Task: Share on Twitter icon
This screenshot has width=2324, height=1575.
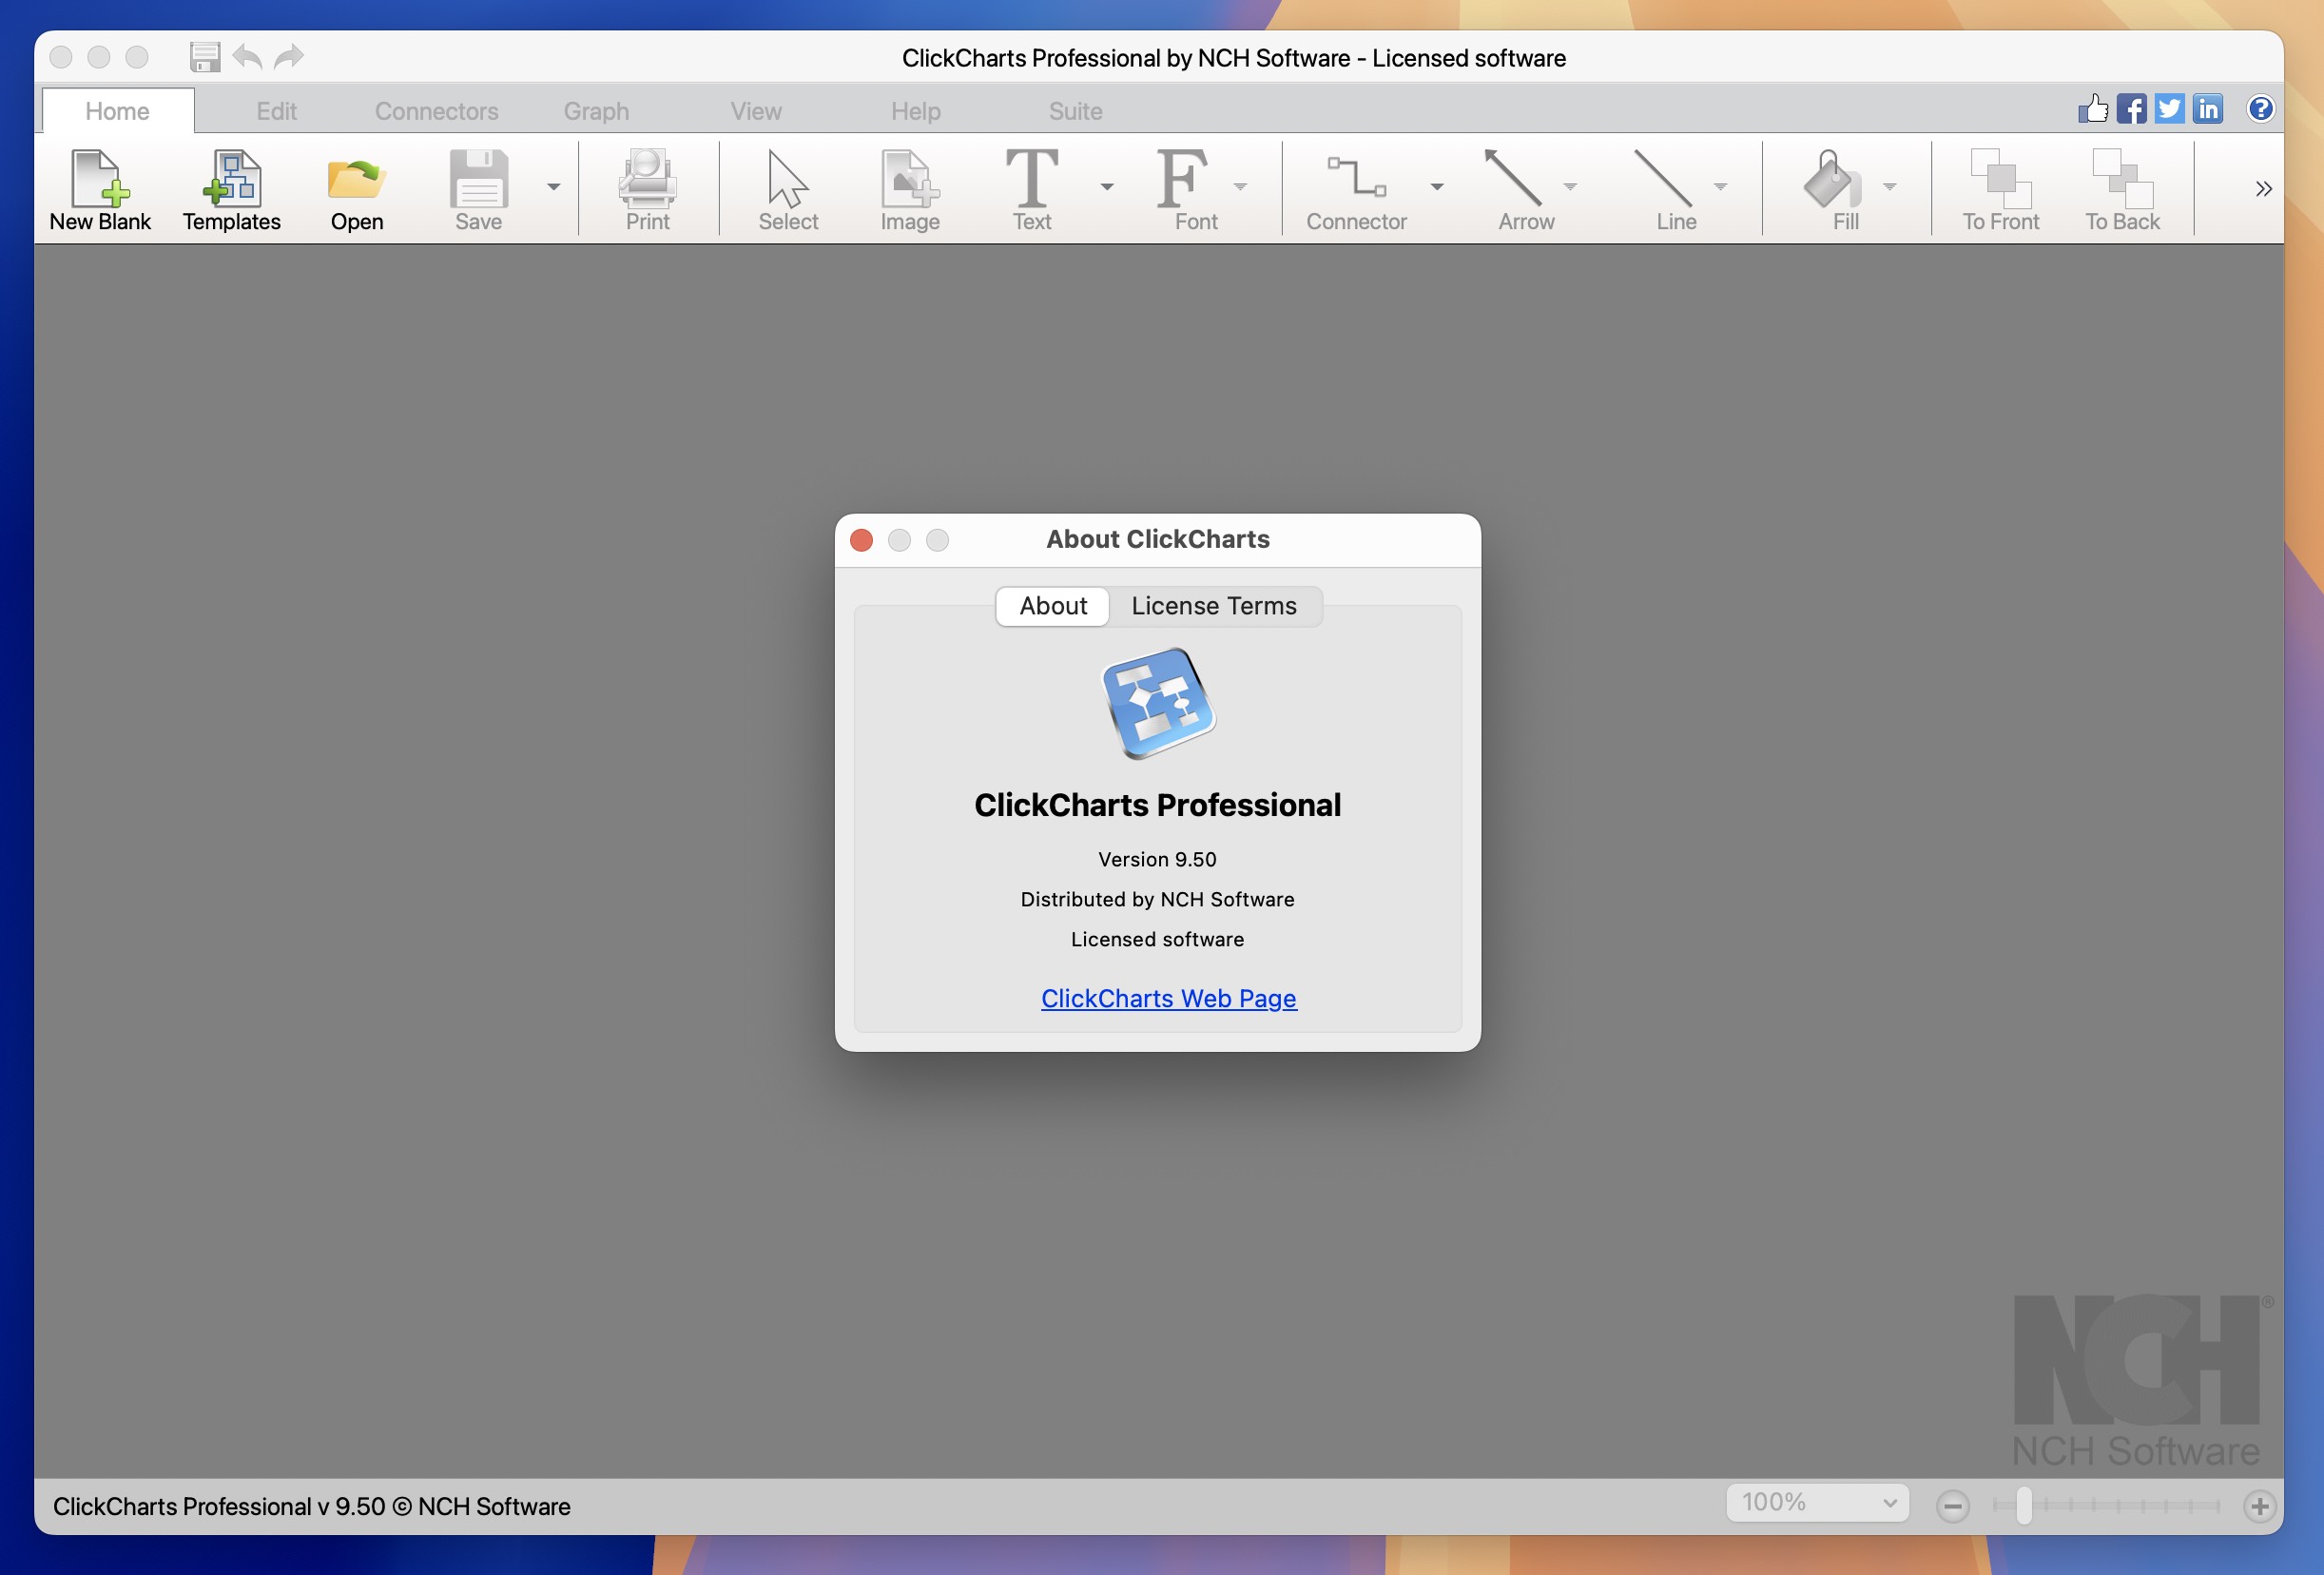Action: (2169, 108)
